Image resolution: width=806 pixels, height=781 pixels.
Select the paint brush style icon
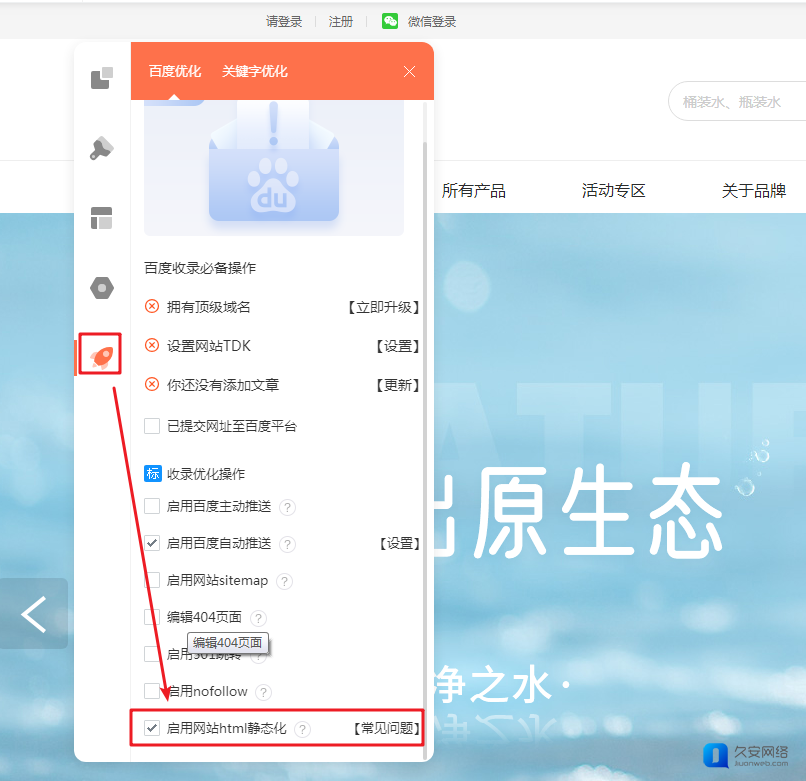pyautogui.click(x=102, y=149)
